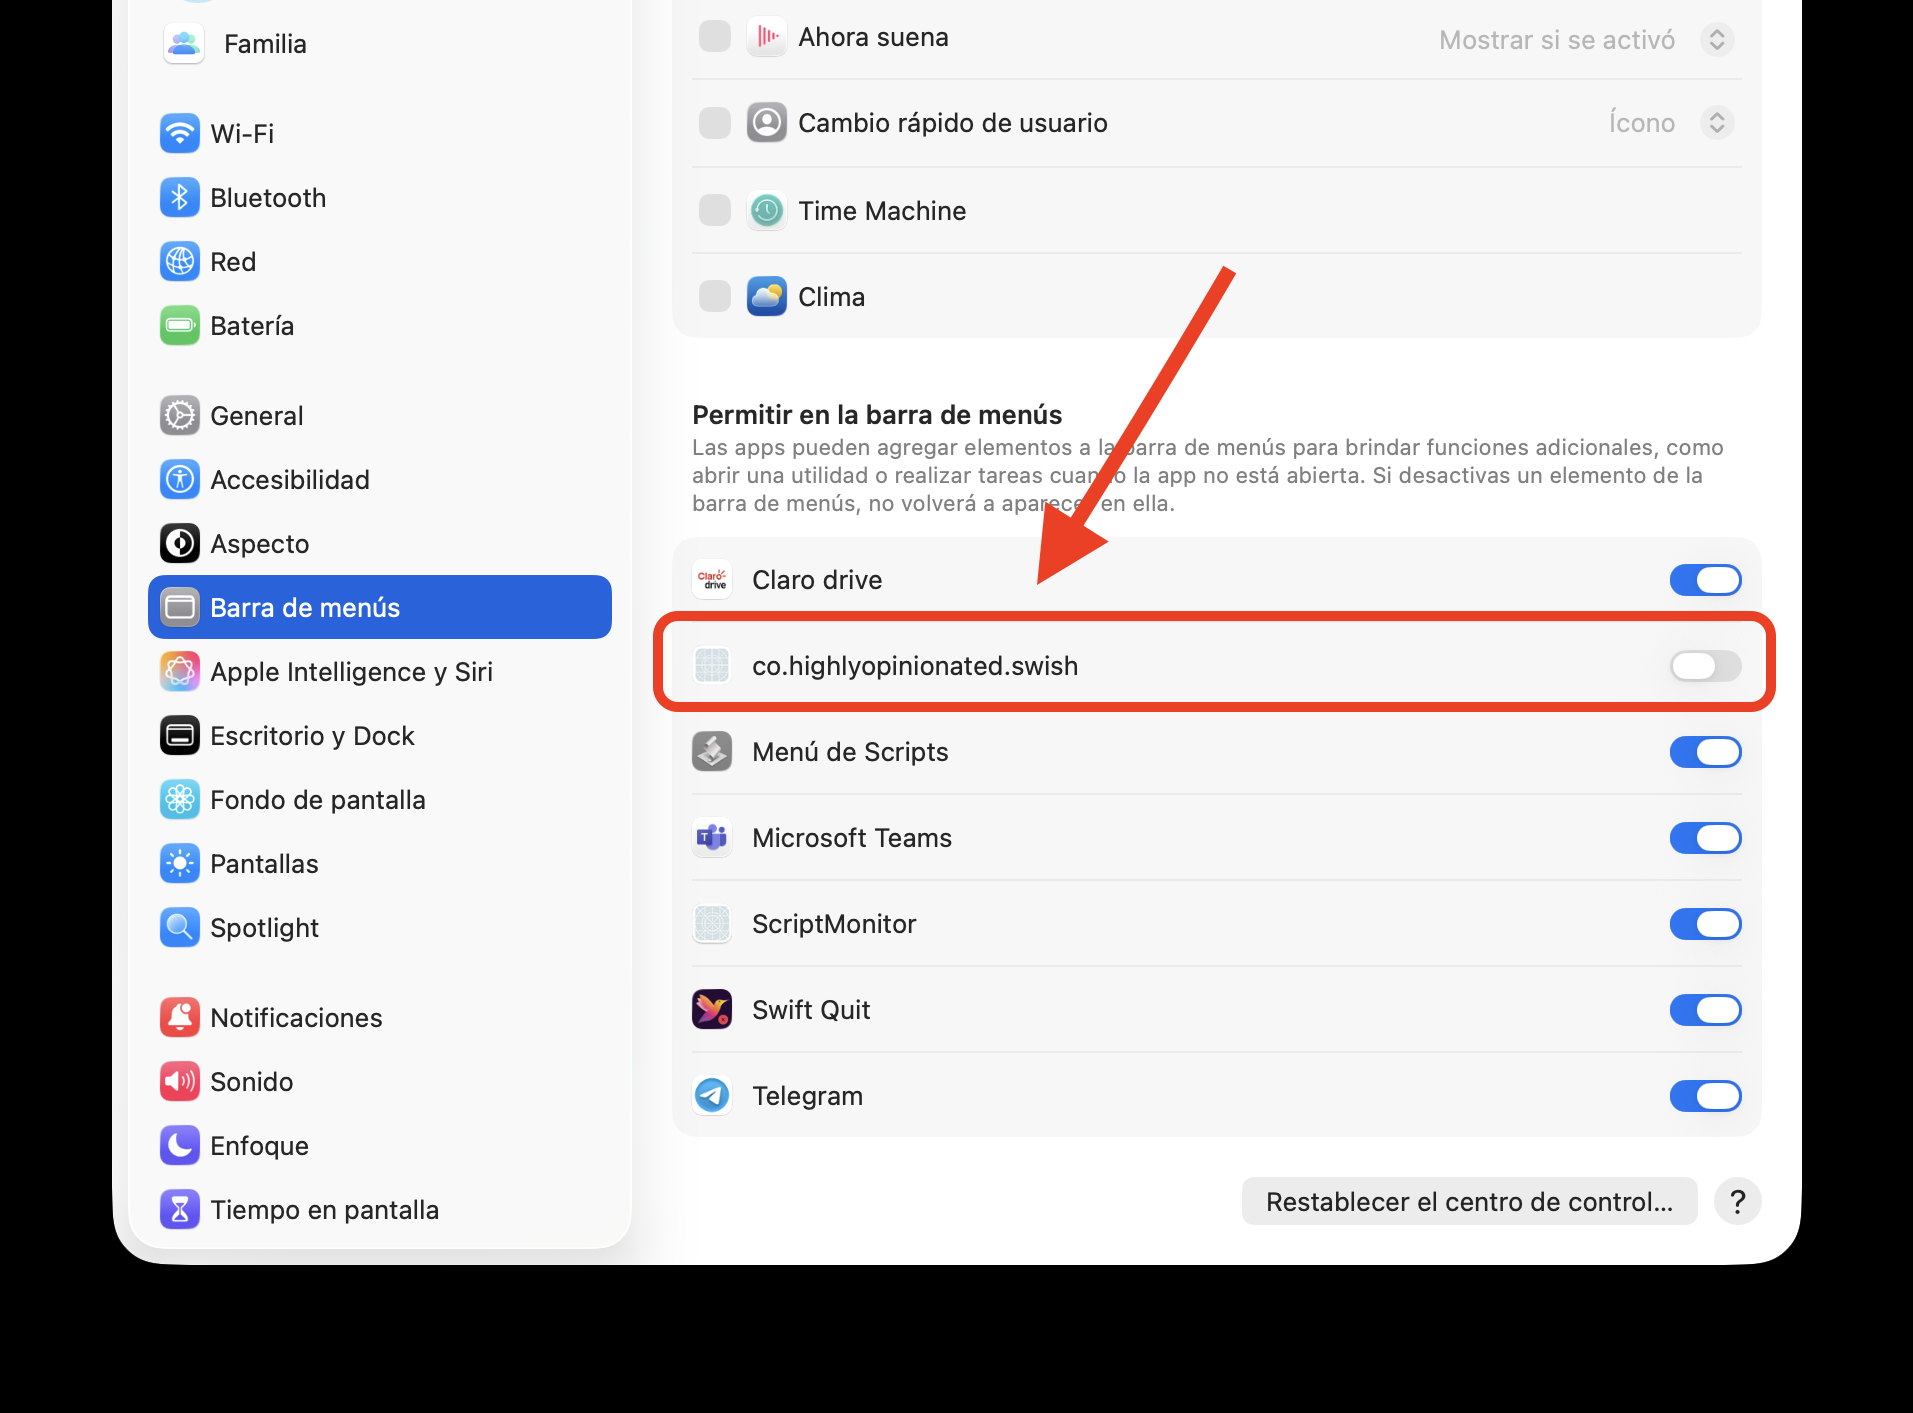Image resolution: width=1913 pixels, height=1413 pixels.
Task: Click the Cambio rápido de usuario icon
Action: pos(767,123)
